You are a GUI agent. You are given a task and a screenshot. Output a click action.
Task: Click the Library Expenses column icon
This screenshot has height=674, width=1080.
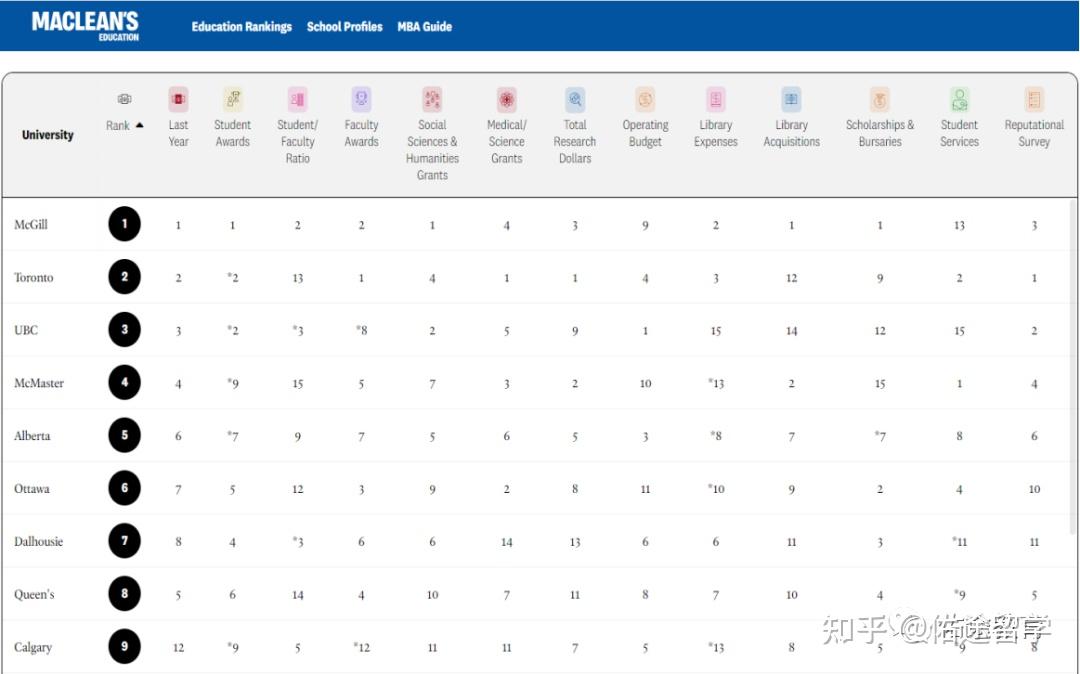(716, 99)
